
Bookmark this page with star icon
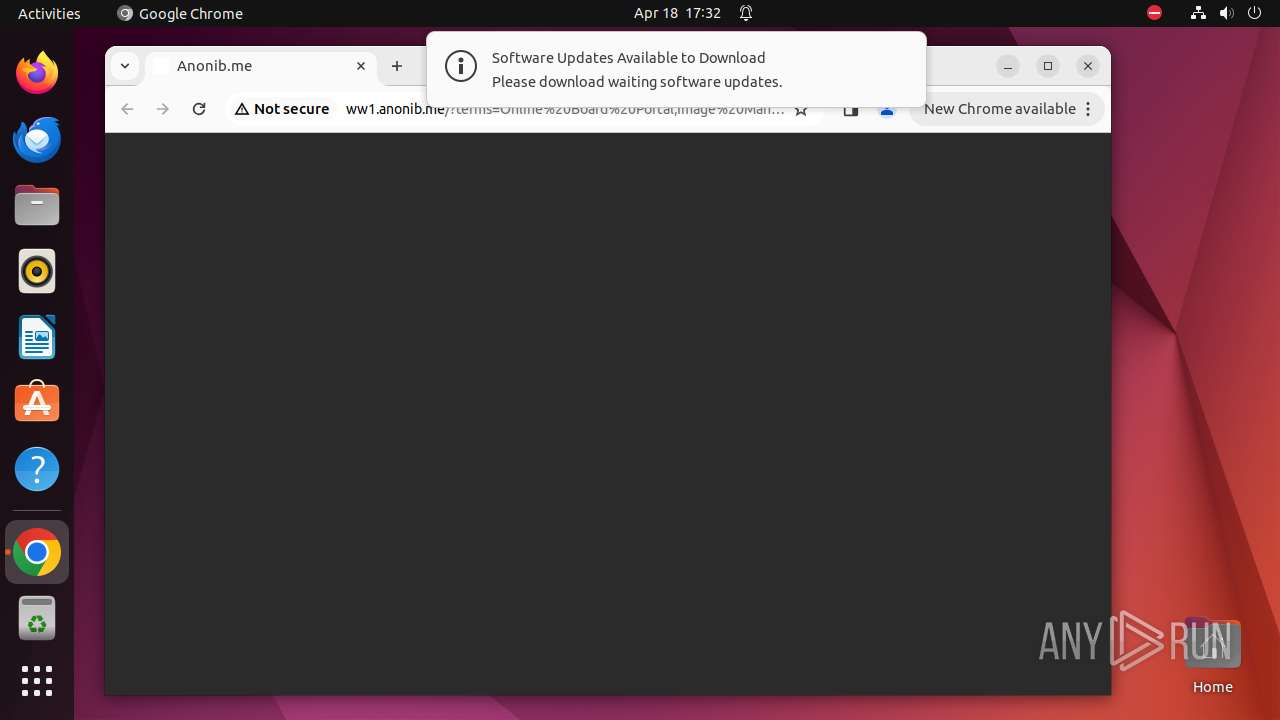pyautogui.click(x=801, y=110)
